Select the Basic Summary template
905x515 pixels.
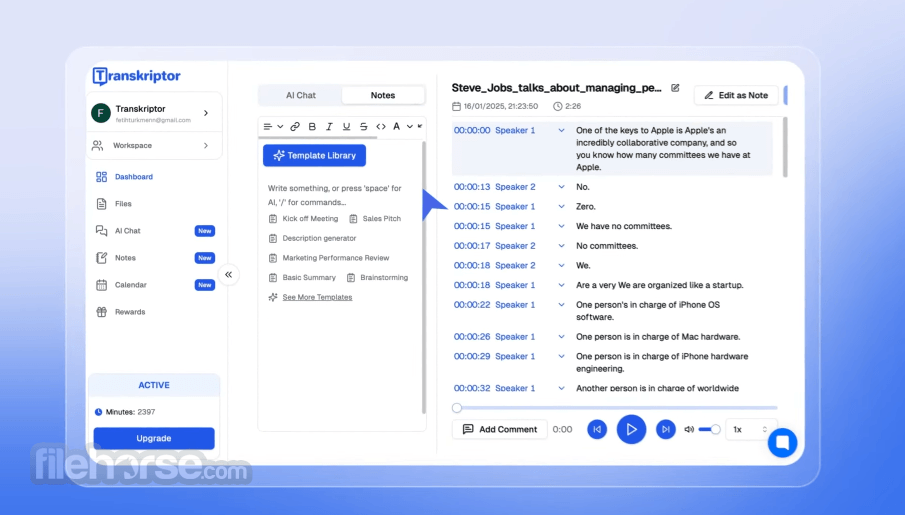tap(302, 278)
